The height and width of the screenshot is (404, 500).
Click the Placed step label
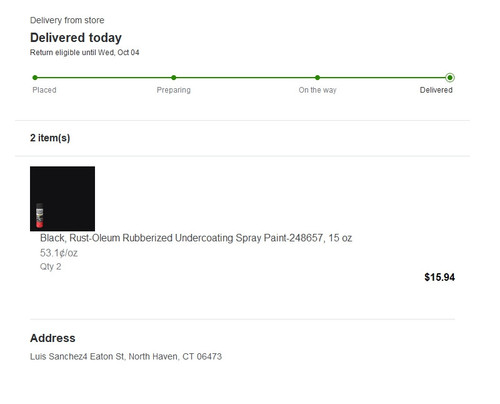point(44,90)
